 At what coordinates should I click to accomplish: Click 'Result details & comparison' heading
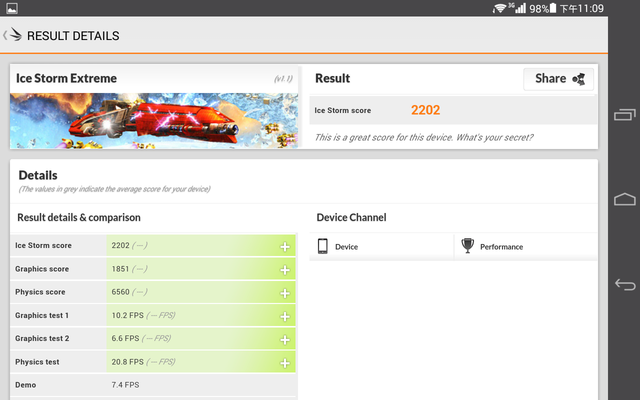(x=79, y=218)
